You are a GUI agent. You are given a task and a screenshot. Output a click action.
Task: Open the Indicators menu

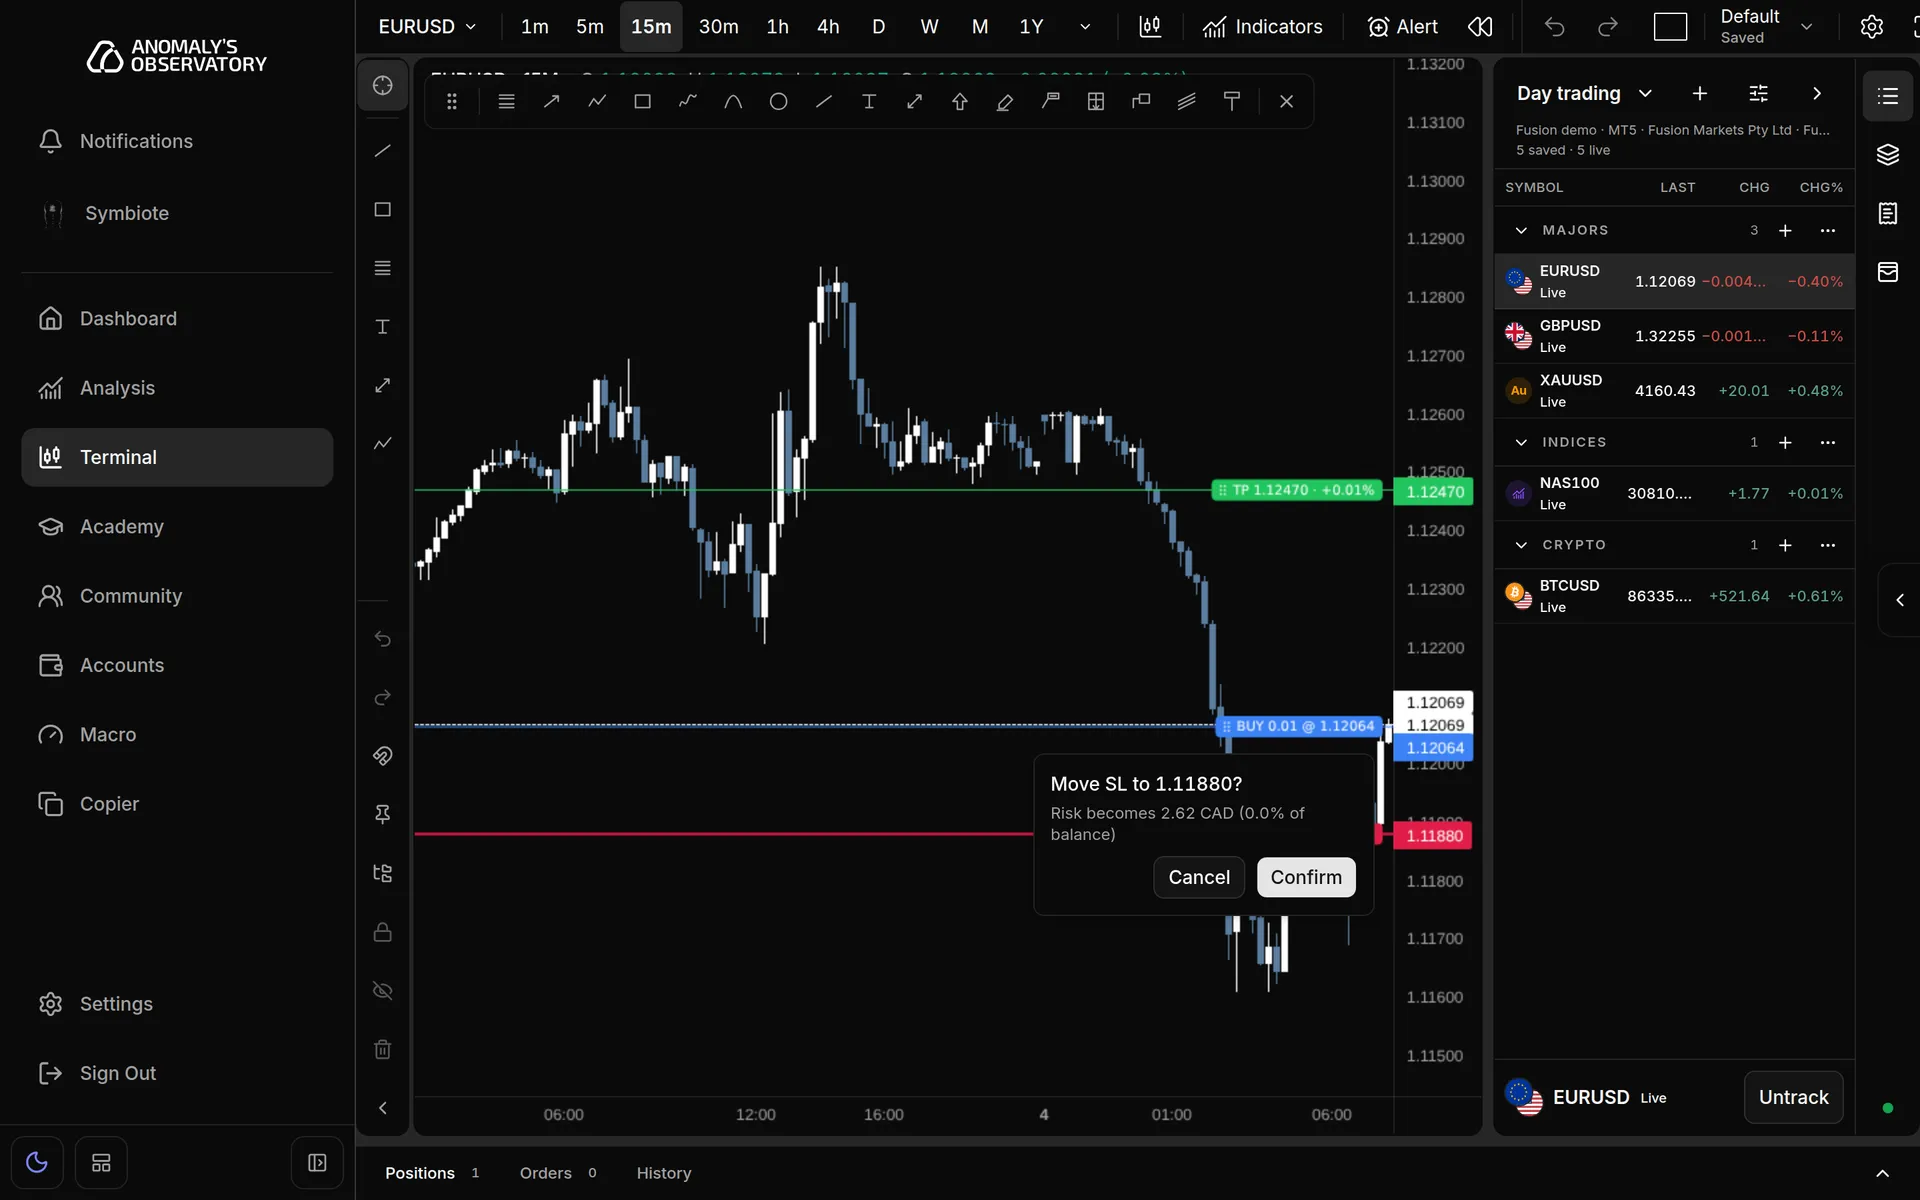coord(1262,27)
